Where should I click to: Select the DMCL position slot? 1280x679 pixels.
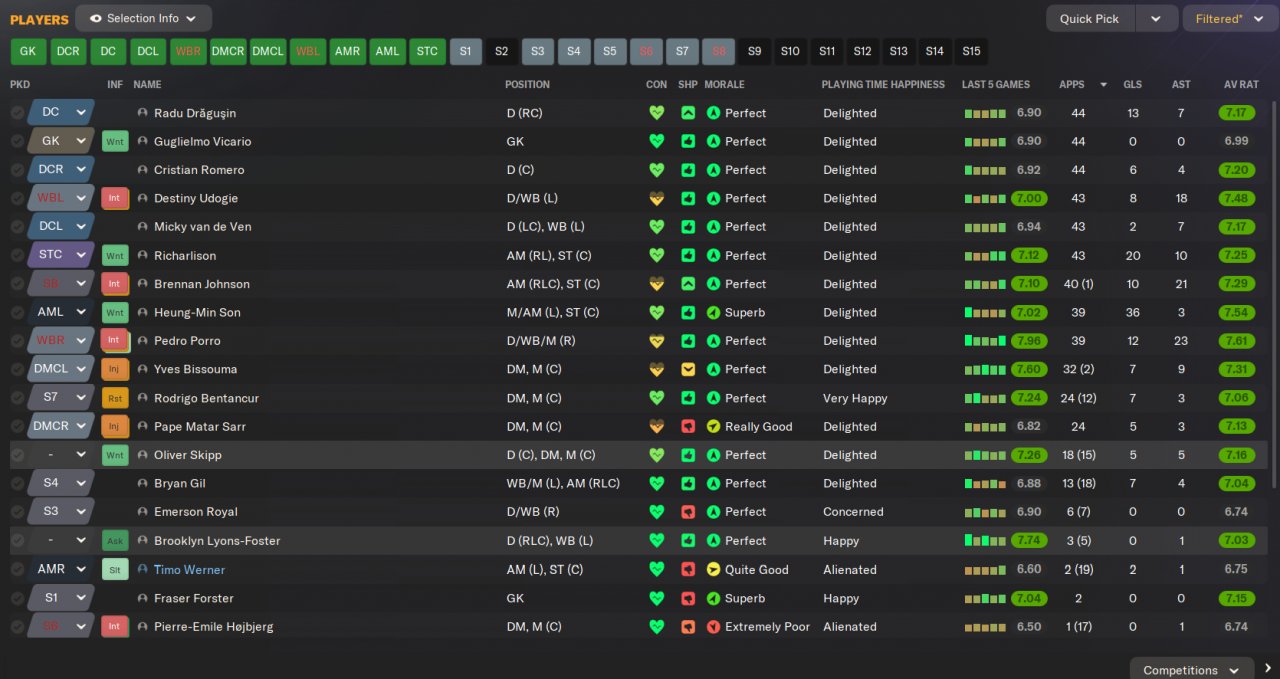(x=268, y=51)
